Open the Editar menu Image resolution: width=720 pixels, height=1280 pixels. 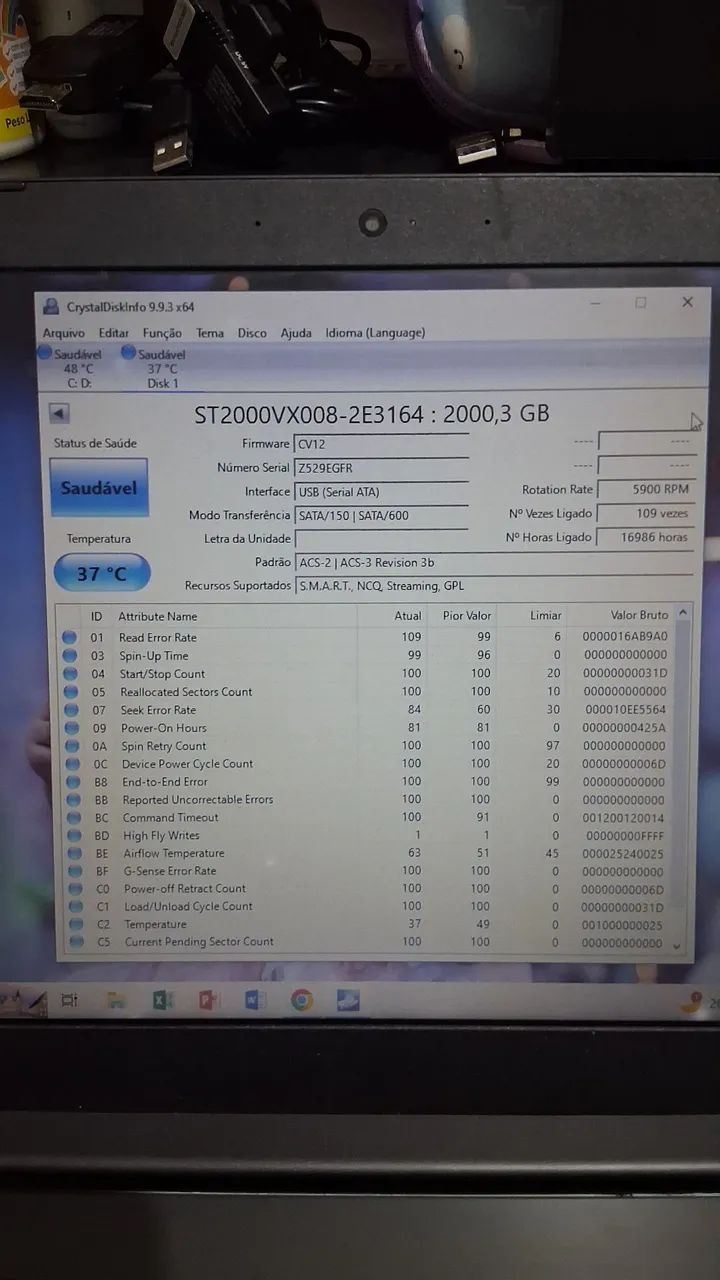point(114,333)
